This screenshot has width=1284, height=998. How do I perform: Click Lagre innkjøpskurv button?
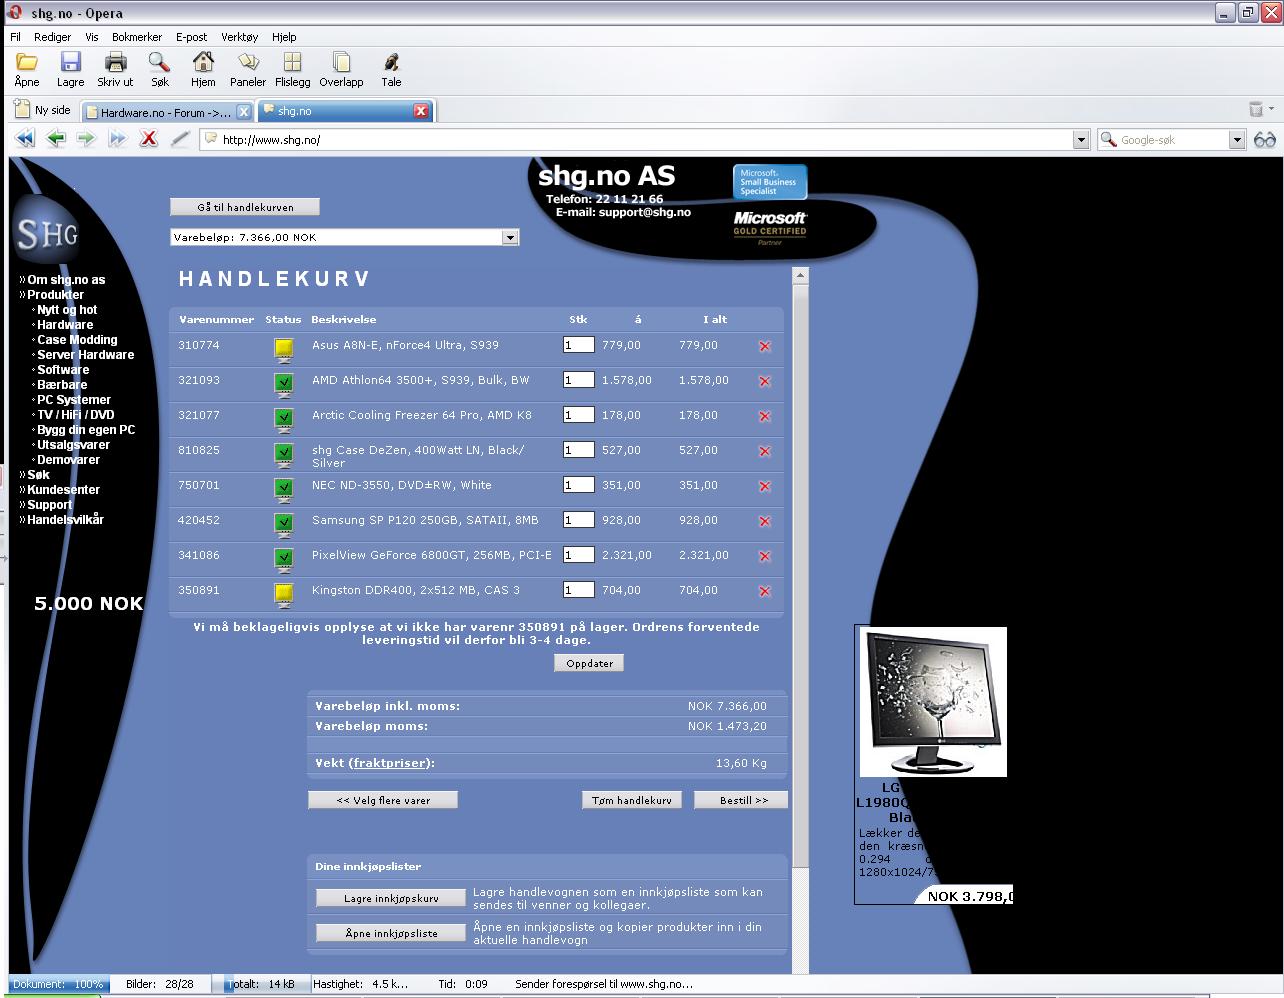(391, 898)
